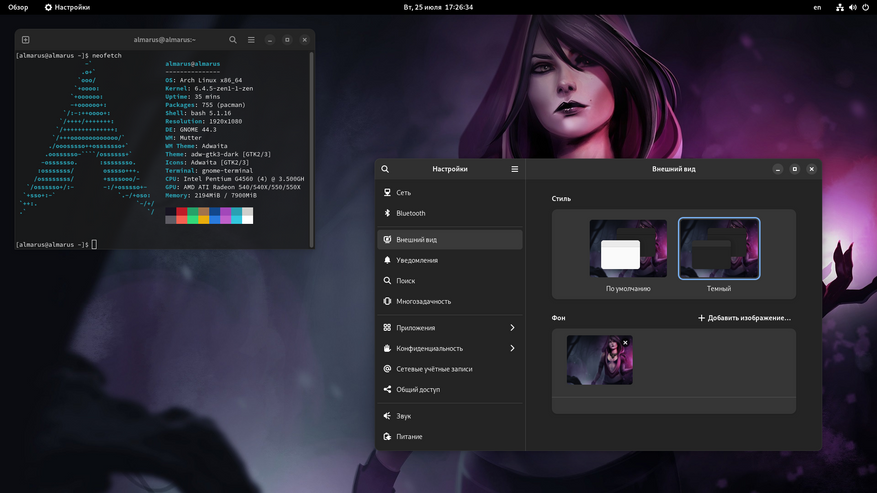
Task: Click the Общий доступ share icon
Action: click(x=387, y=389)
